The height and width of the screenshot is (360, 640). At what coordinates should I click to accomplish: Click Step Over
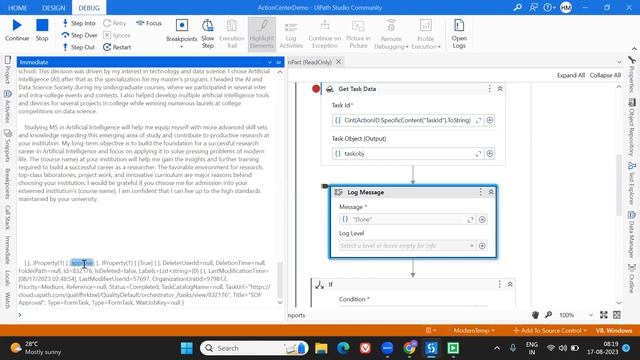coord(80,35)
